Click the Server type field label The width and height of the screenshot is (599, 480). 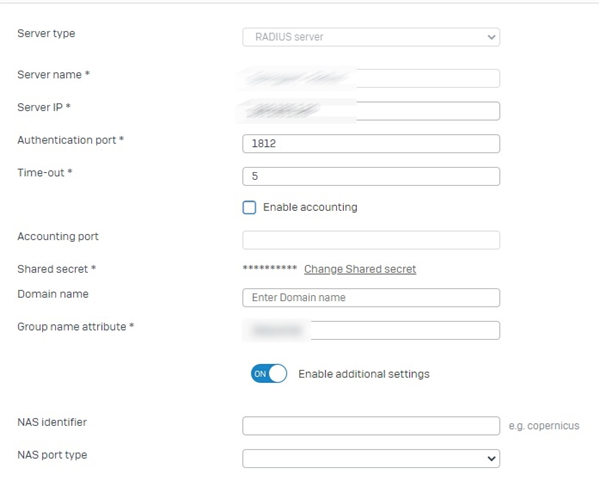[46, 34]
